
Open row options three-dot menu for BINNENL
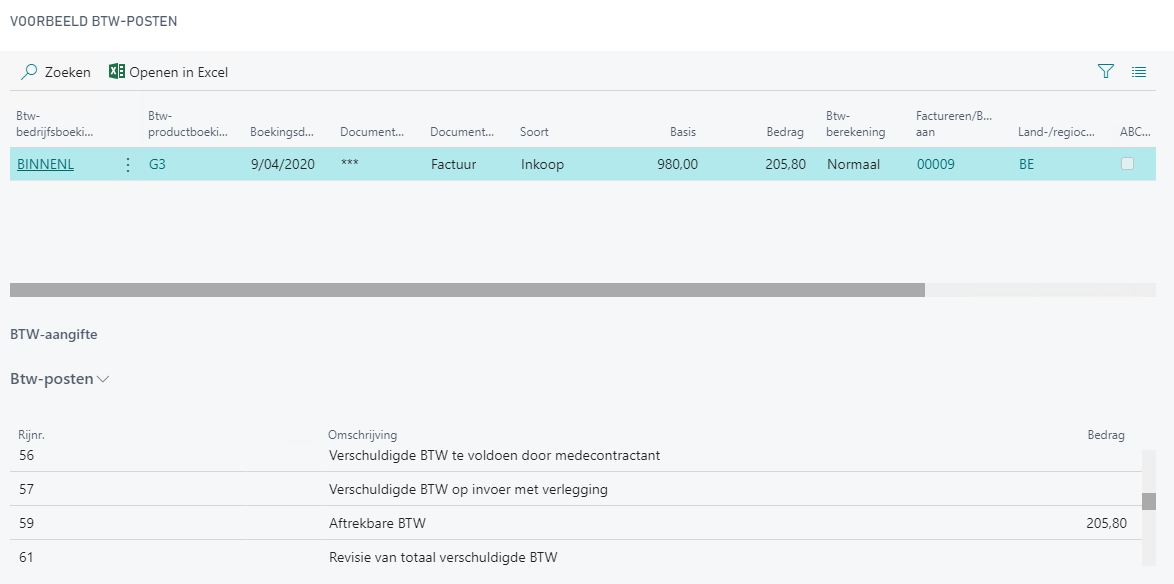coord(127,165)
